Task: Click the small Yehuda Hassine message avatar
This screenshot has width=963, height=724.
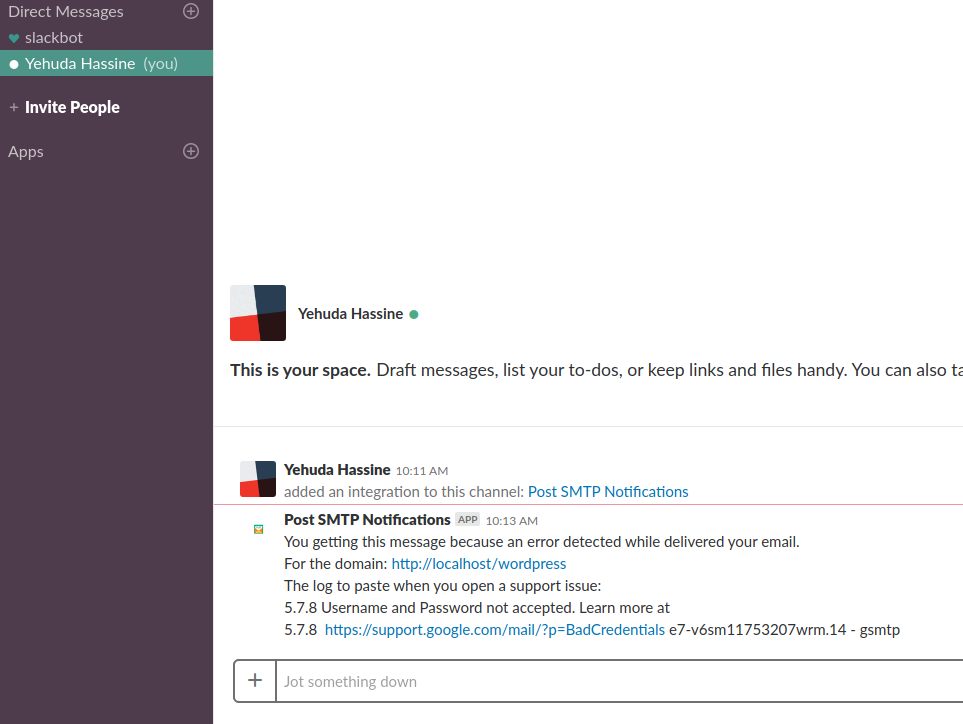Action: [258, 479]
